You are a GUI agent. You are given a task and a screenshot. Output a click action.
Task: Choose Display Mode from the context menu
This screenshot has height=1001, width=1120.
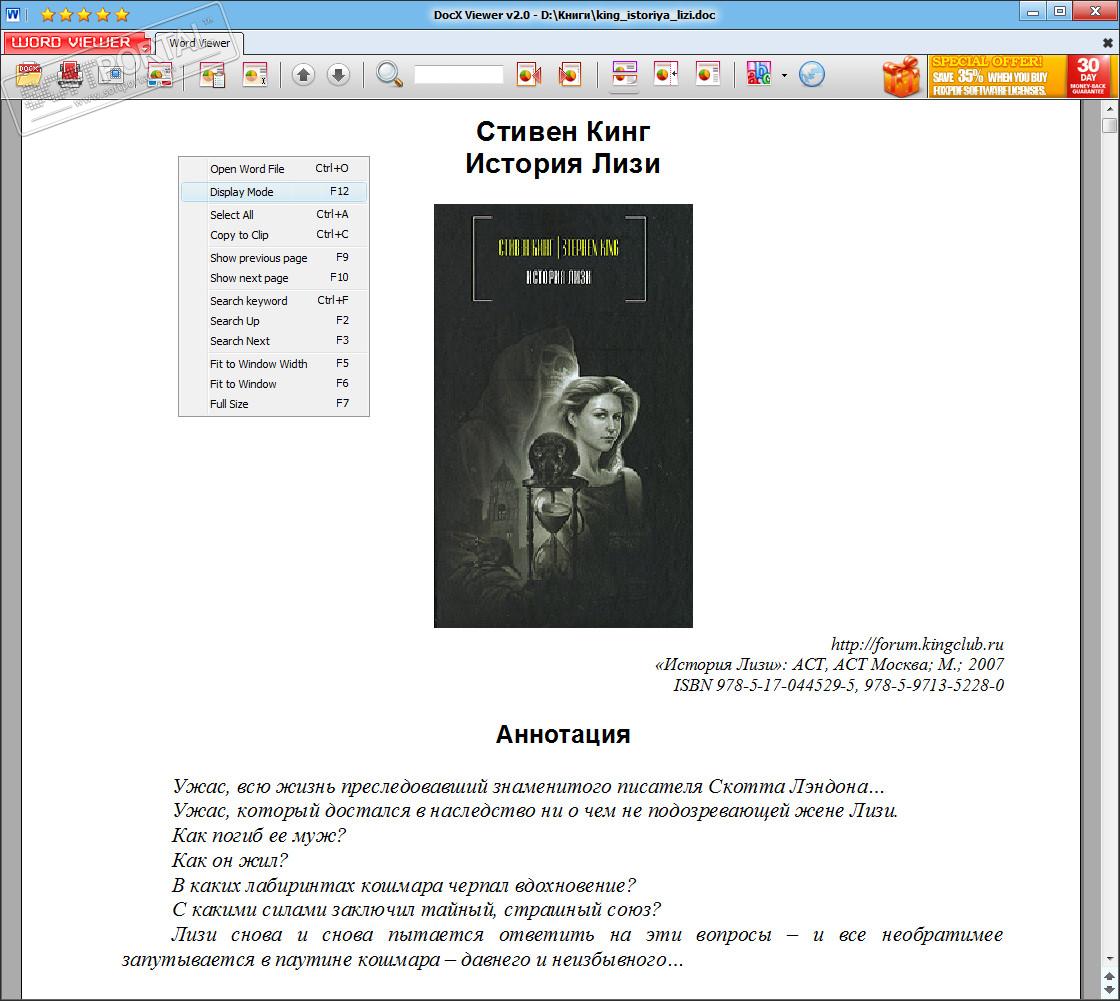(x=274, y=191)
